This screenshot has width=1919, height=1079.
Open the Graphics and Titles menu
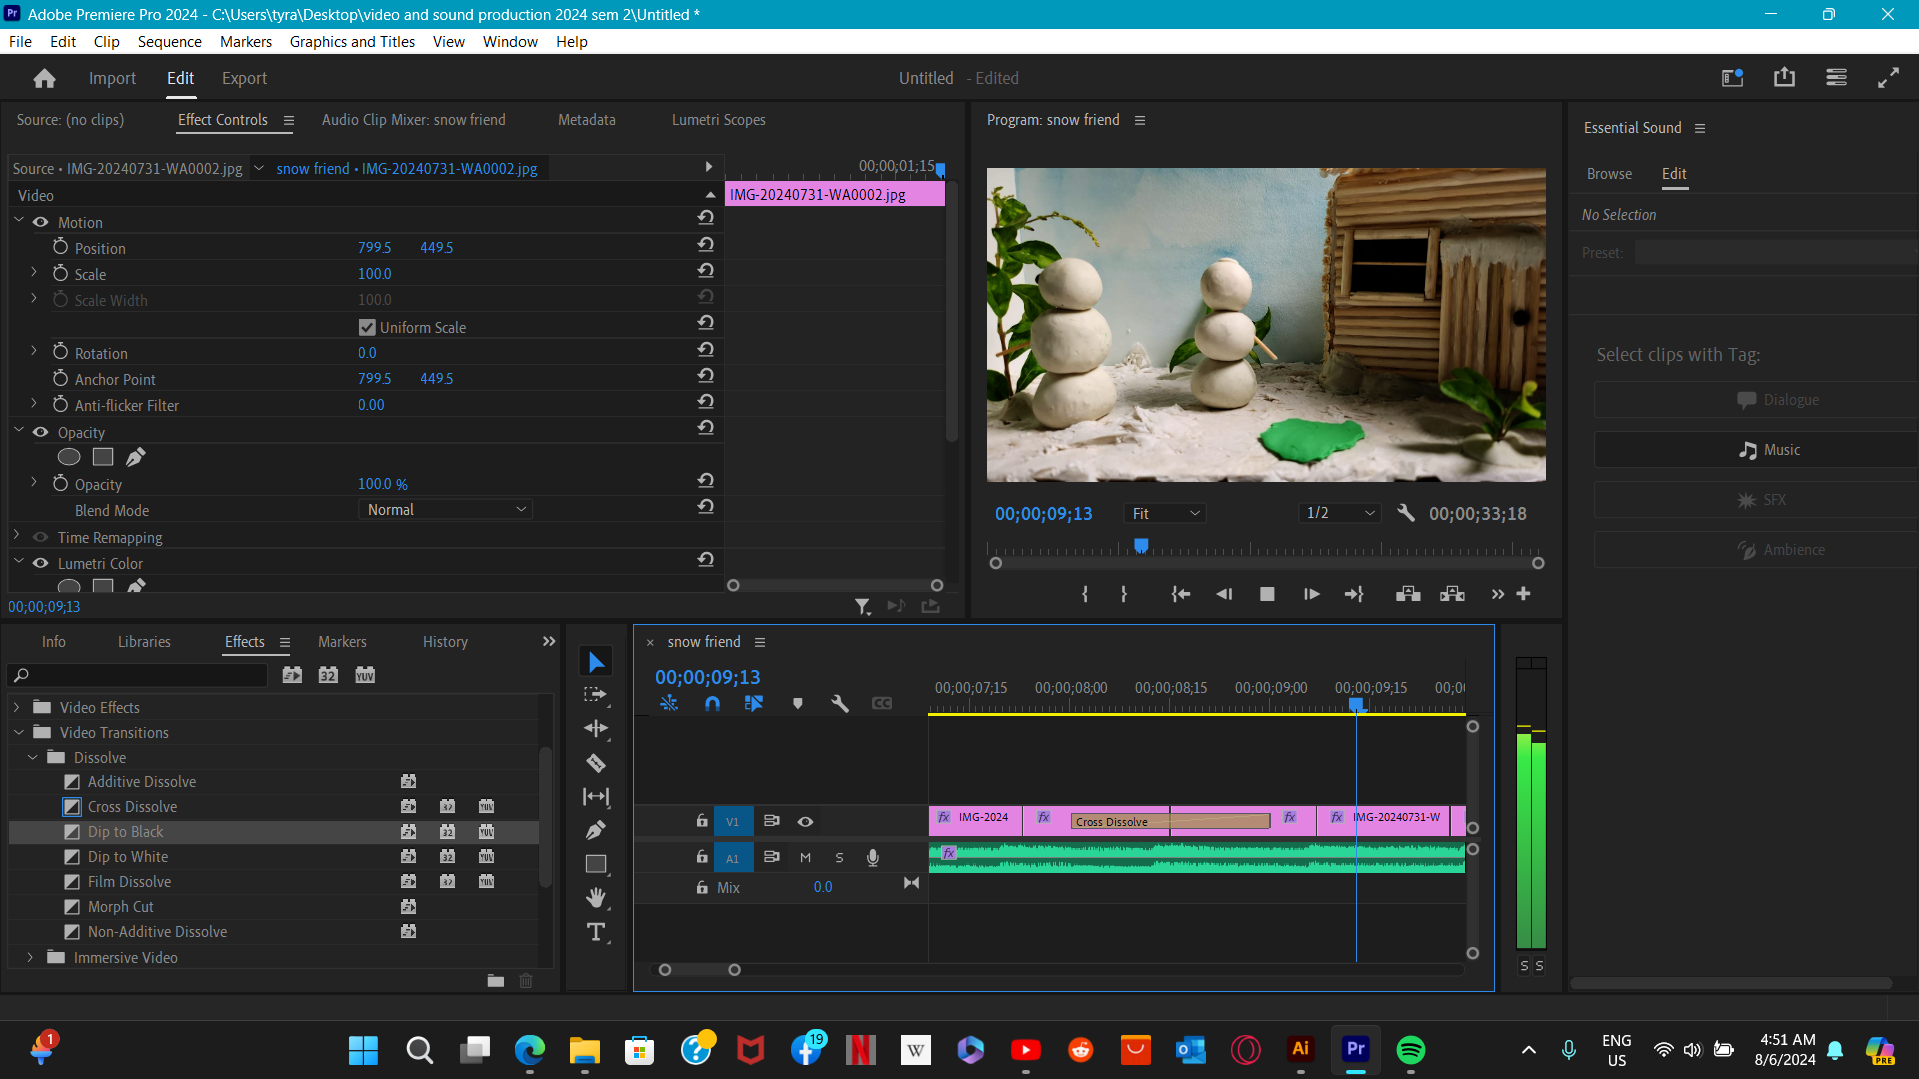(x=352, y=41)
